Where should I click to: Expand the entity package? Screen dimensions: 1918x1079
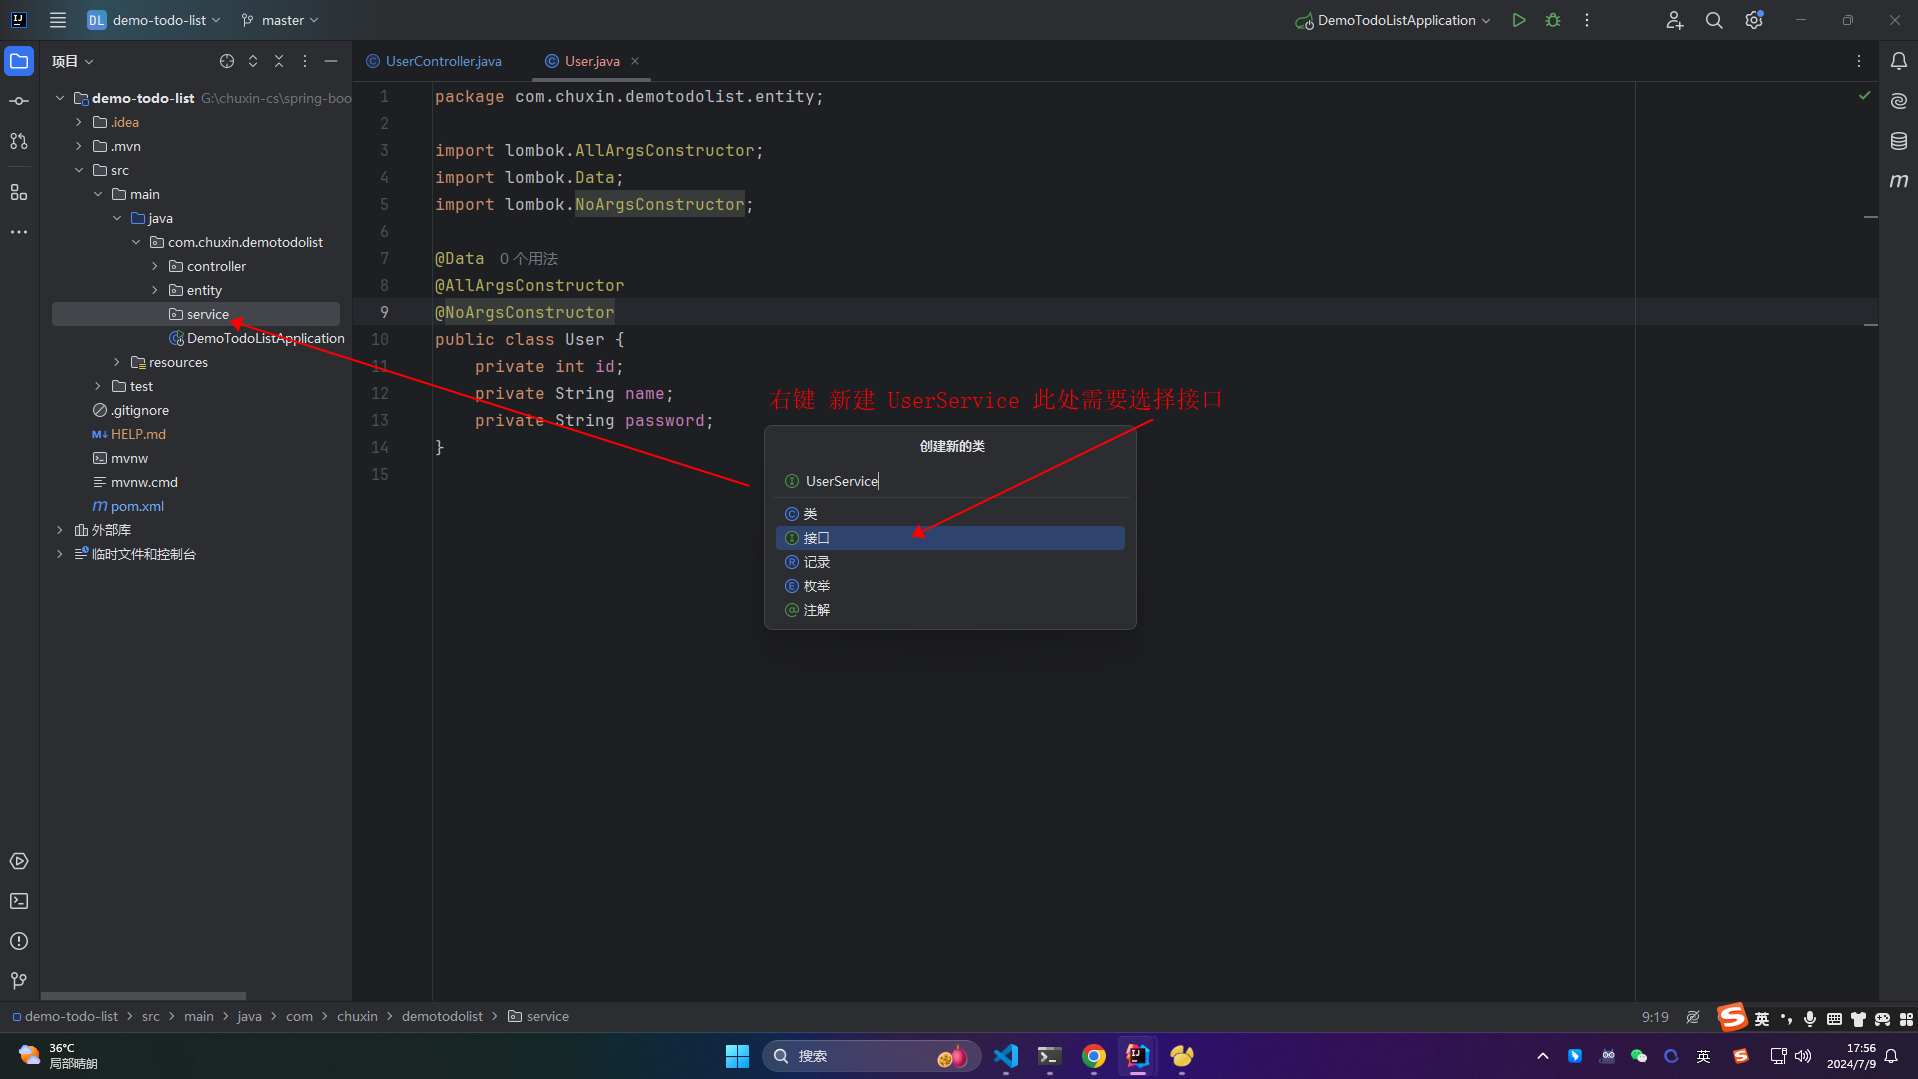(x=155, y=290)
